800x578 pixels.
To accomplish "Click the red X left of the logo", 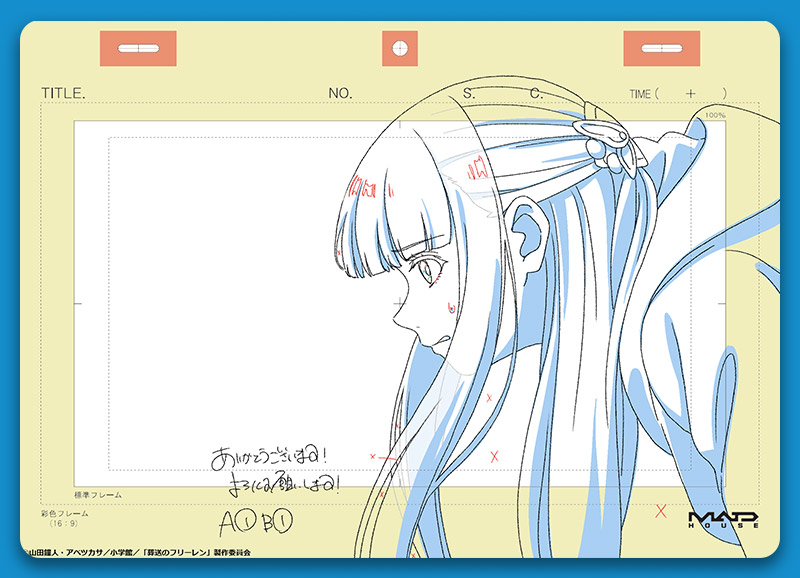I will [660, 511].
